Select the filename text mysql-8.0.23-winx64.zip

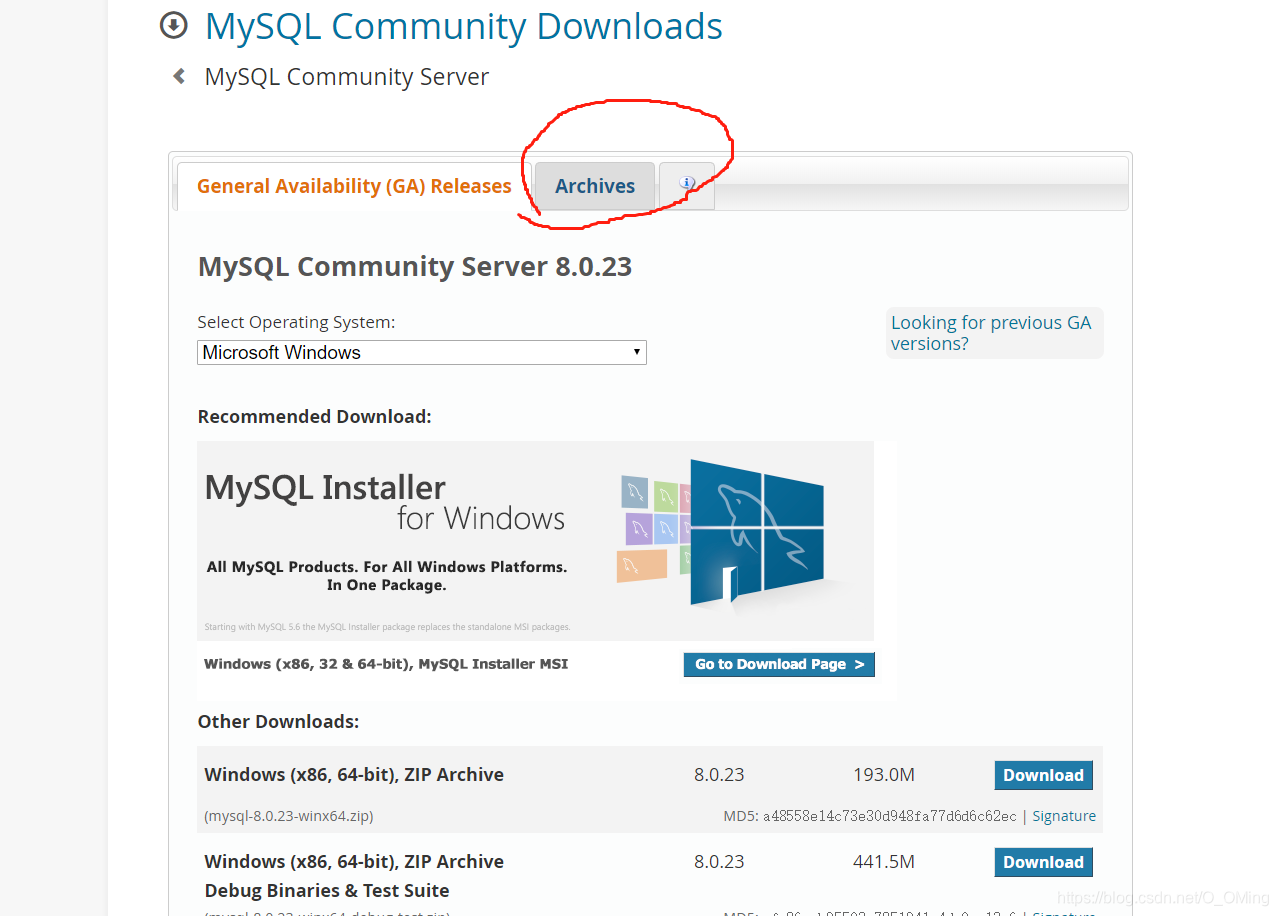tap(289, 816)
